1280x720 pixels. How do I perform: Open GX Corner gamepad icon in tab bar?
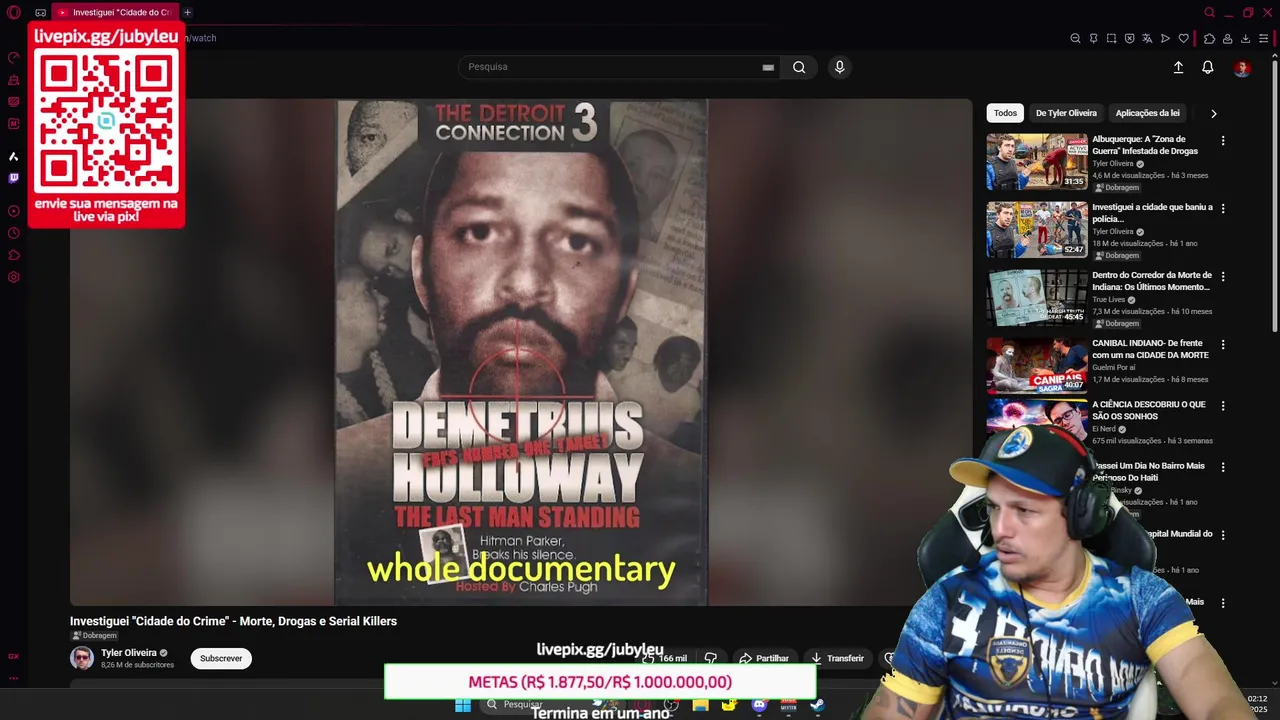point(40,13)
